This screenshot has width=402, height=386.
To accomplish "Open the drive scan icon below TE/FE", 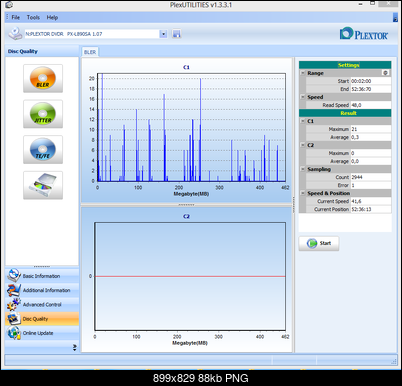I will tap(43, 185).
